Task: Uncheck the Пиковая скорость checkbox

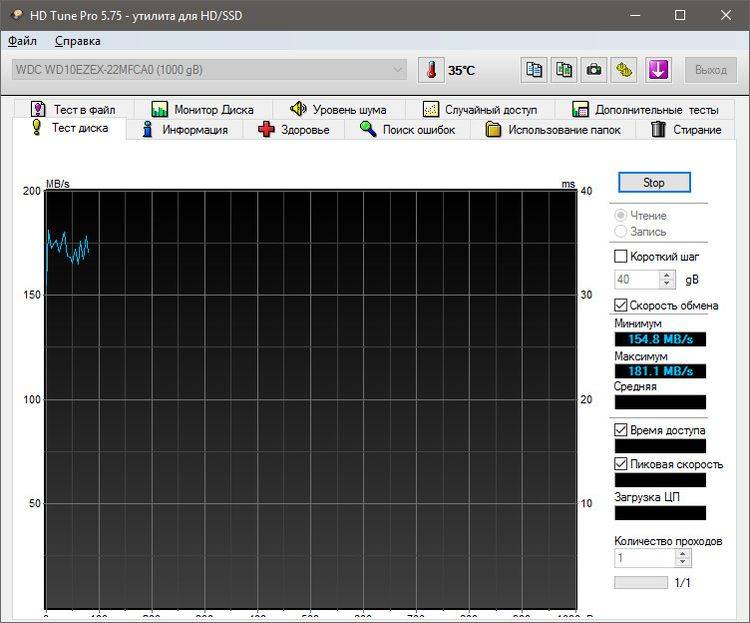Action: click(x=621, y=464)
